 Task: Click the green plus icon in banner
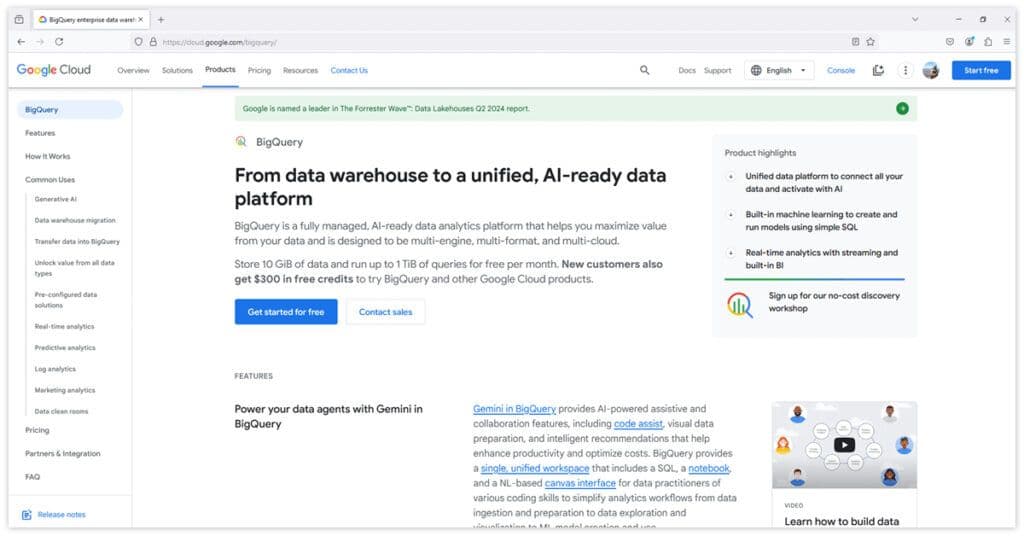pyautogui.click(x=902, y=108)
